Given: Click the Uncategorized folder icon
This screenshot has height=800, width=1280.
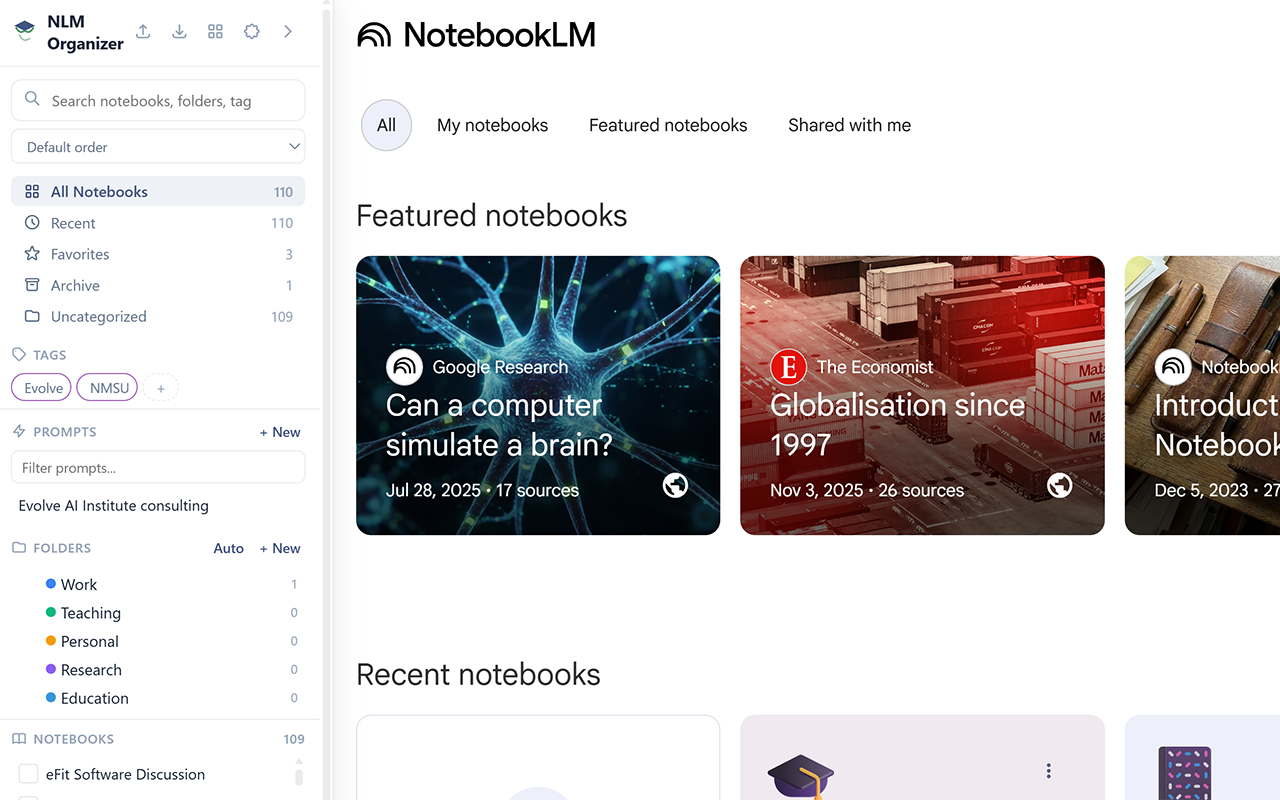Looking at the screenshot, I should pos(32,316).
